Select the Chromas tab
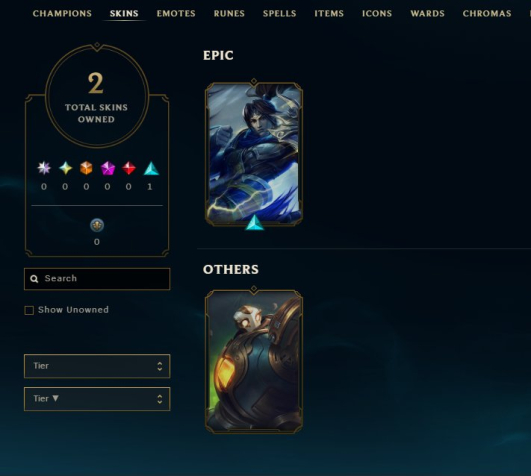Viewport: 531px width, 476px height. [487, 14]
